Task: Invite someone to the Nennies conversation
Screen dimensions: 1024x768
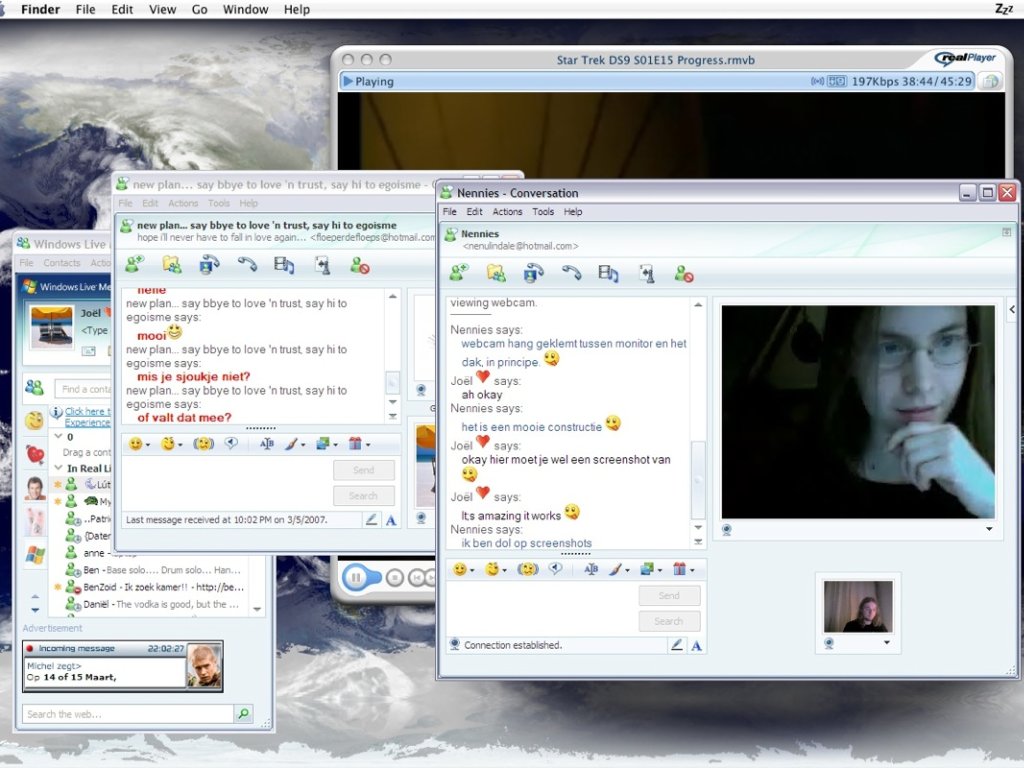Action: [x=458, y=272]
